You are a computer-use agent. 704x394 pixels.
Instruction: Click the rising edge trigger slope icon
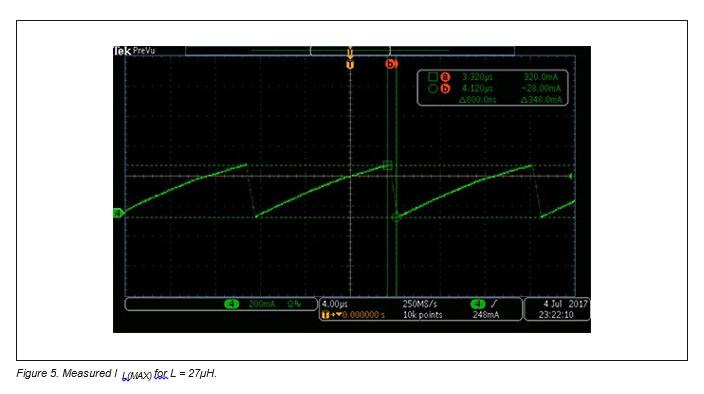494,304
